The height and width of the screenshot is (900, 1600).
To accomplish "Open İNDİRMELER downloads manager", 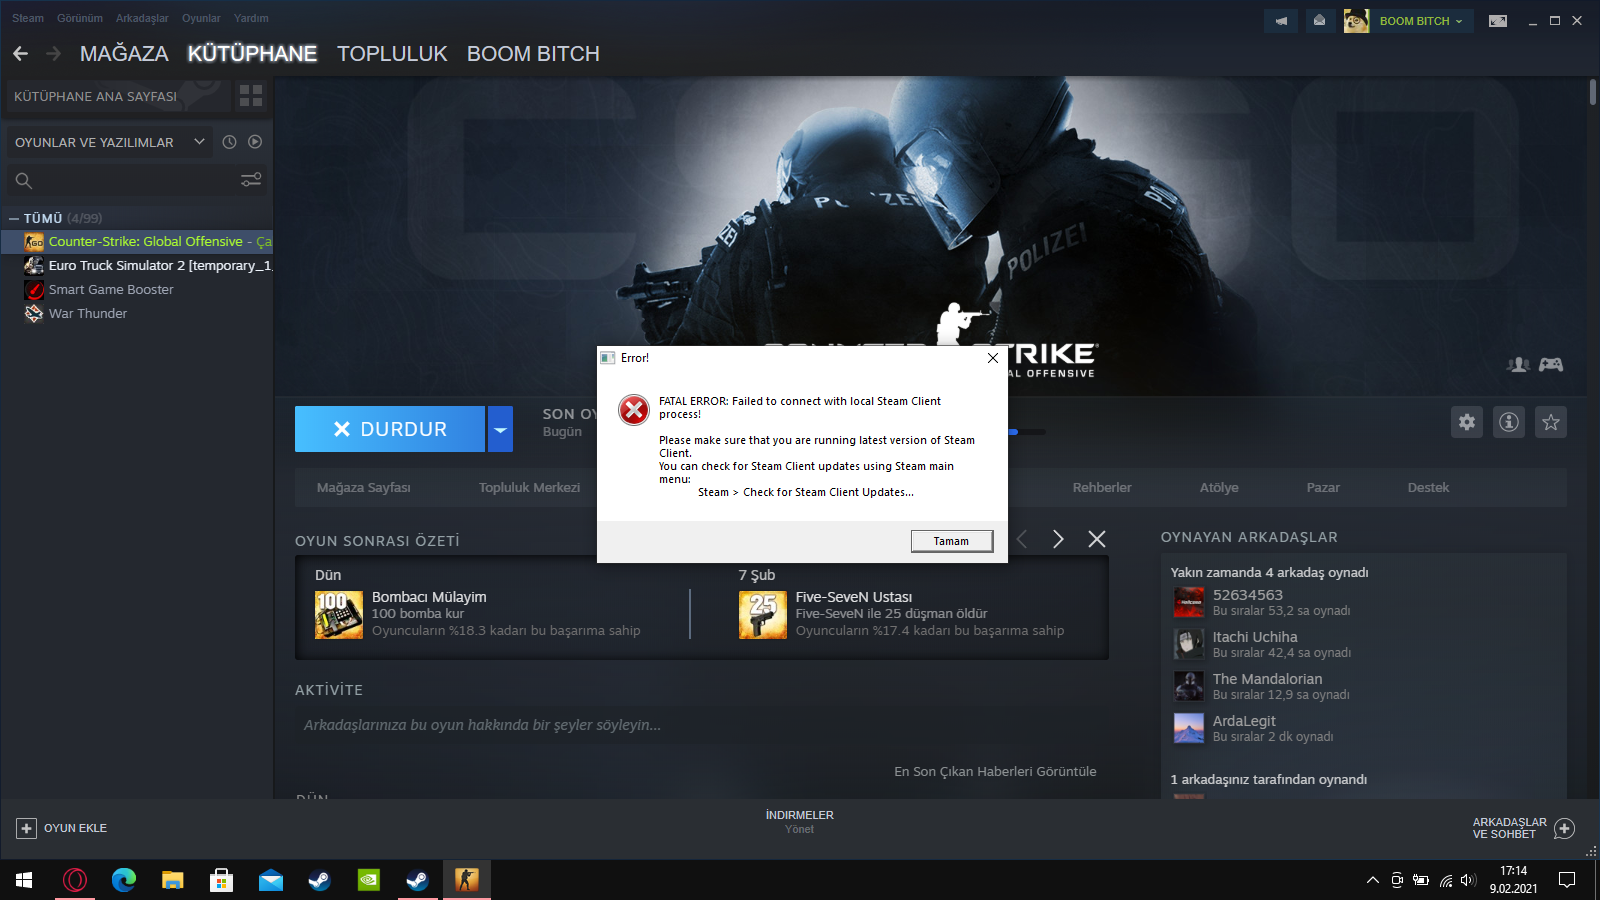I will pos(800,821).
